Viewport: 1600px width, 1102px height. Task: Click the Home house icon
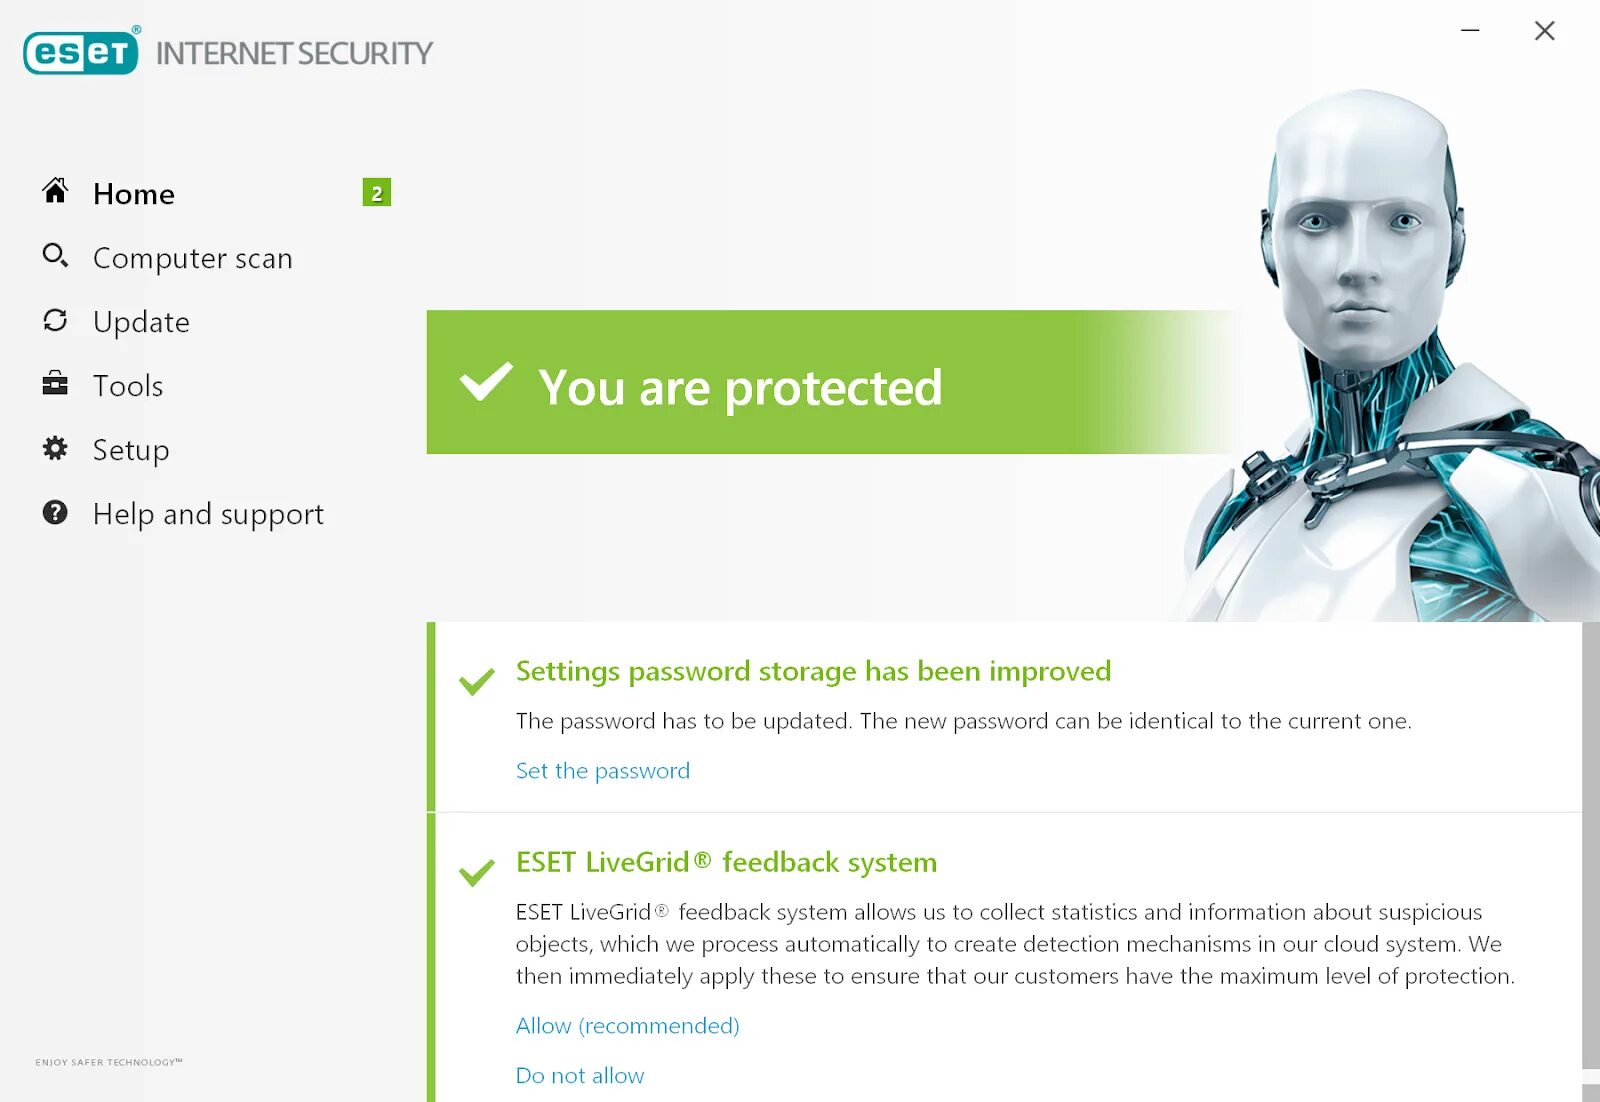[x=55, y=191]
